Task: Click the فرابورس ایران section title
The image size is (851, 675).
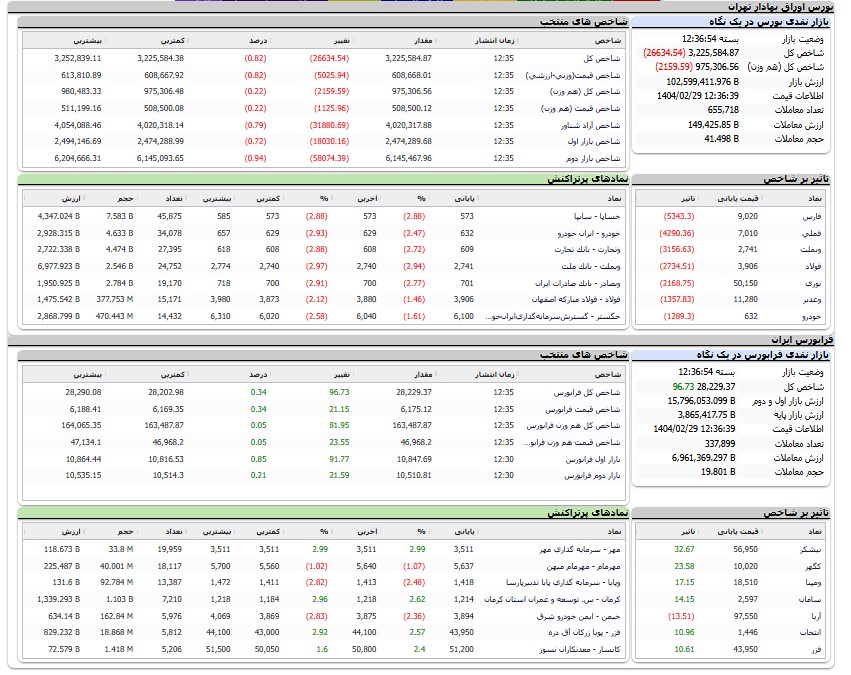Action: (x=803, y=340)
